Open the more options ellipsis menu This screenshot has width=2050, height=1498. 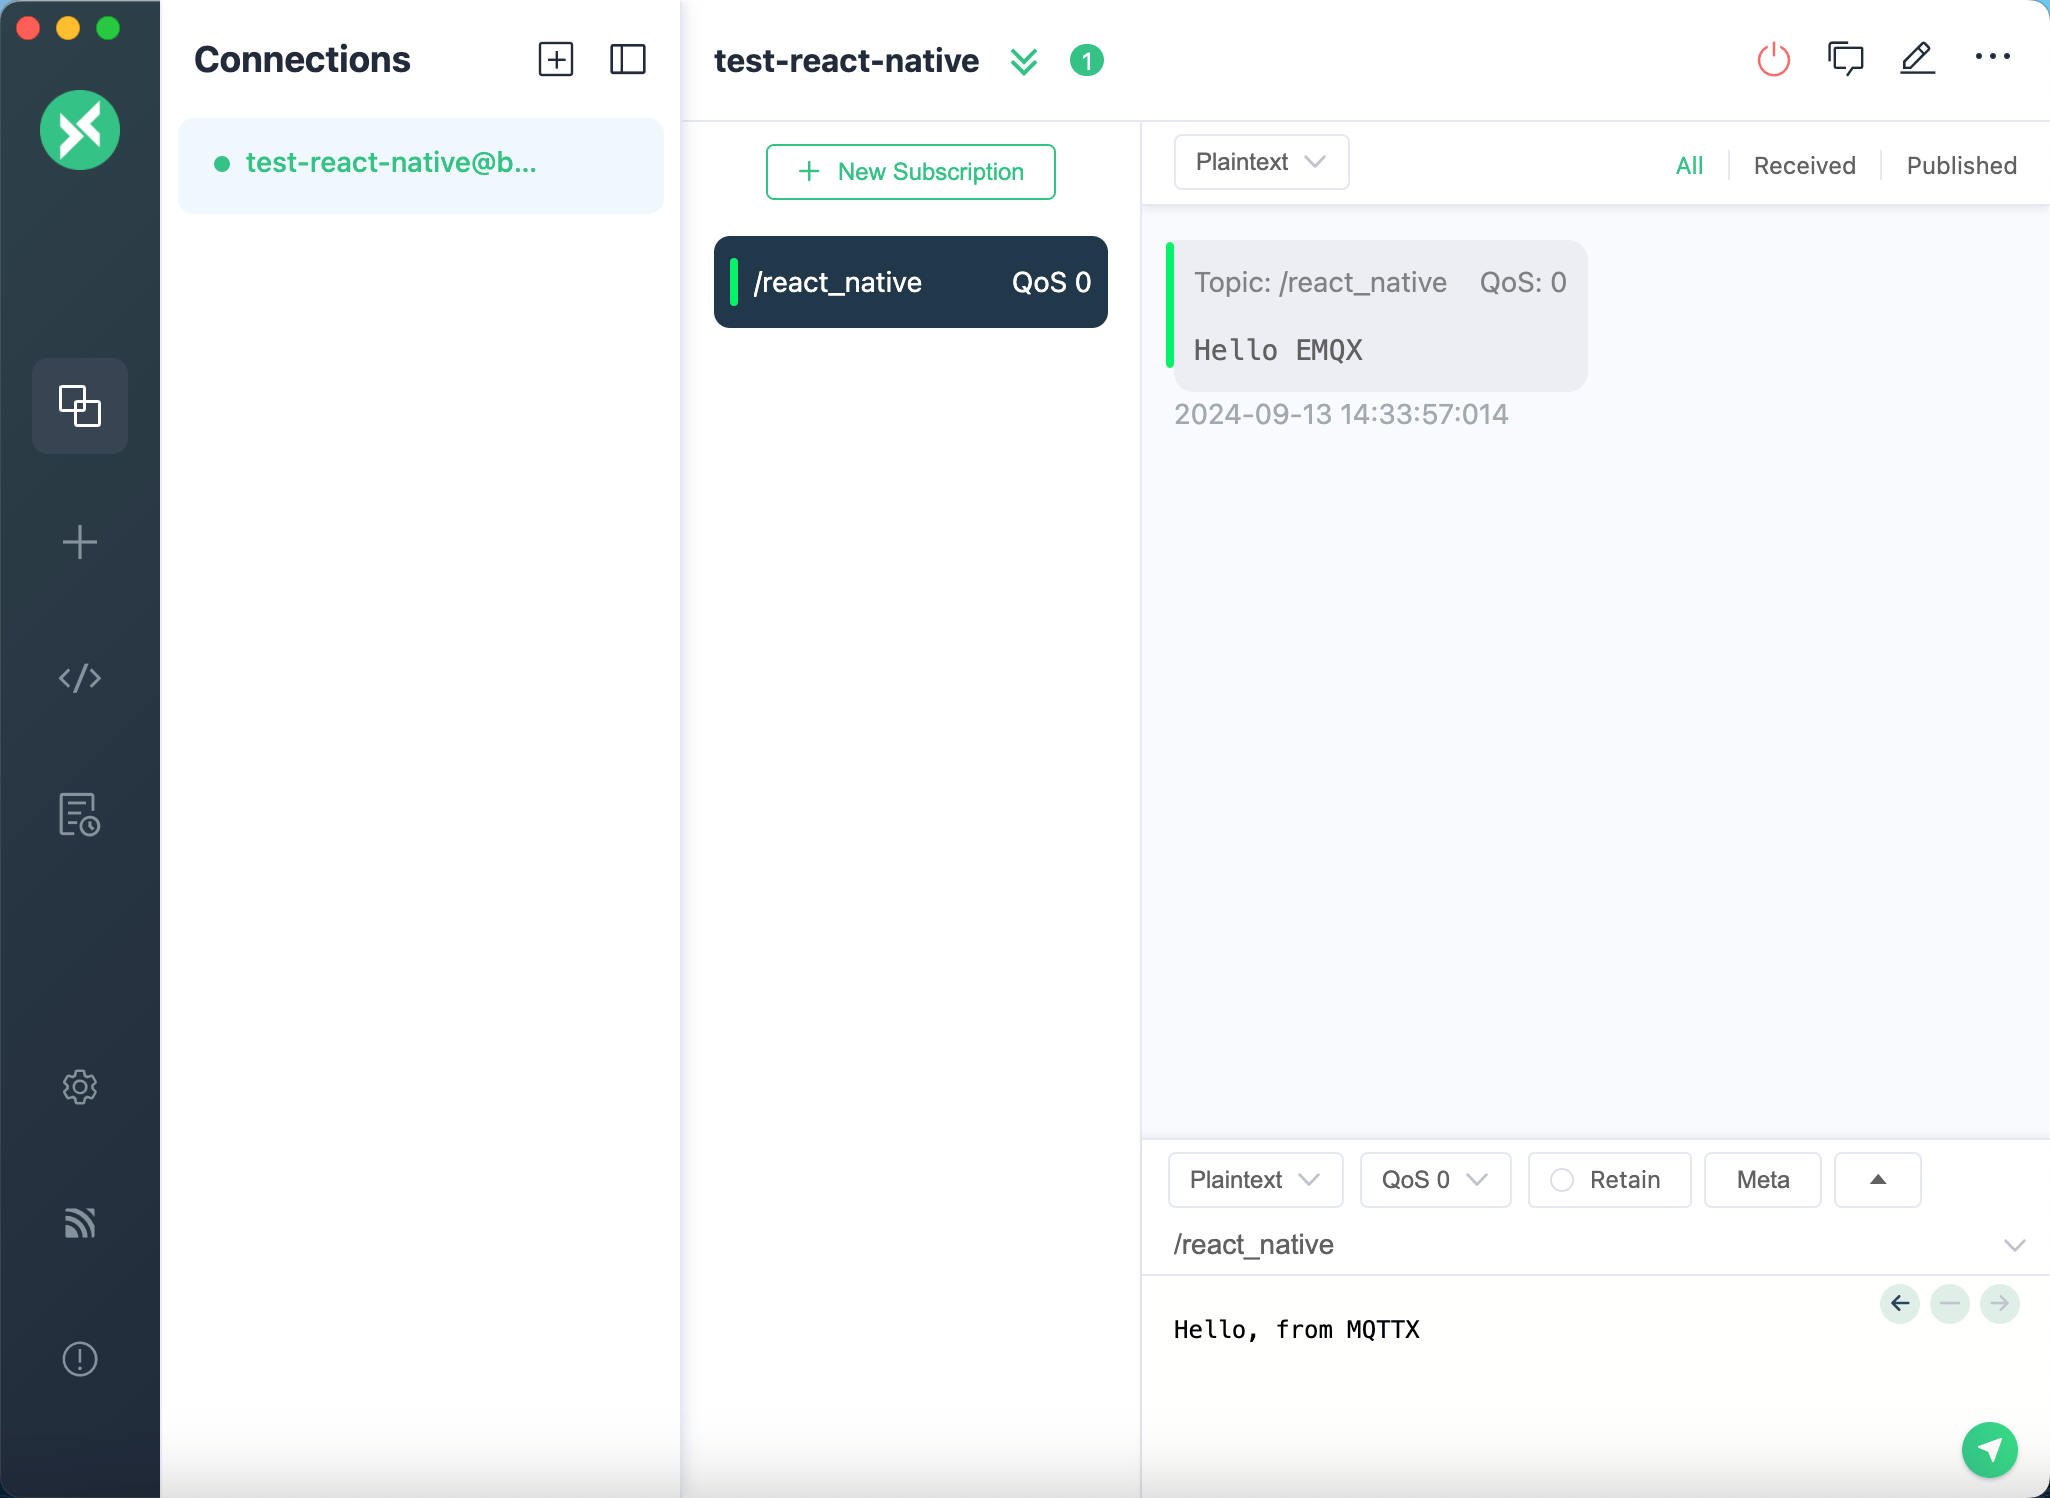click(x=1992, y=58)
